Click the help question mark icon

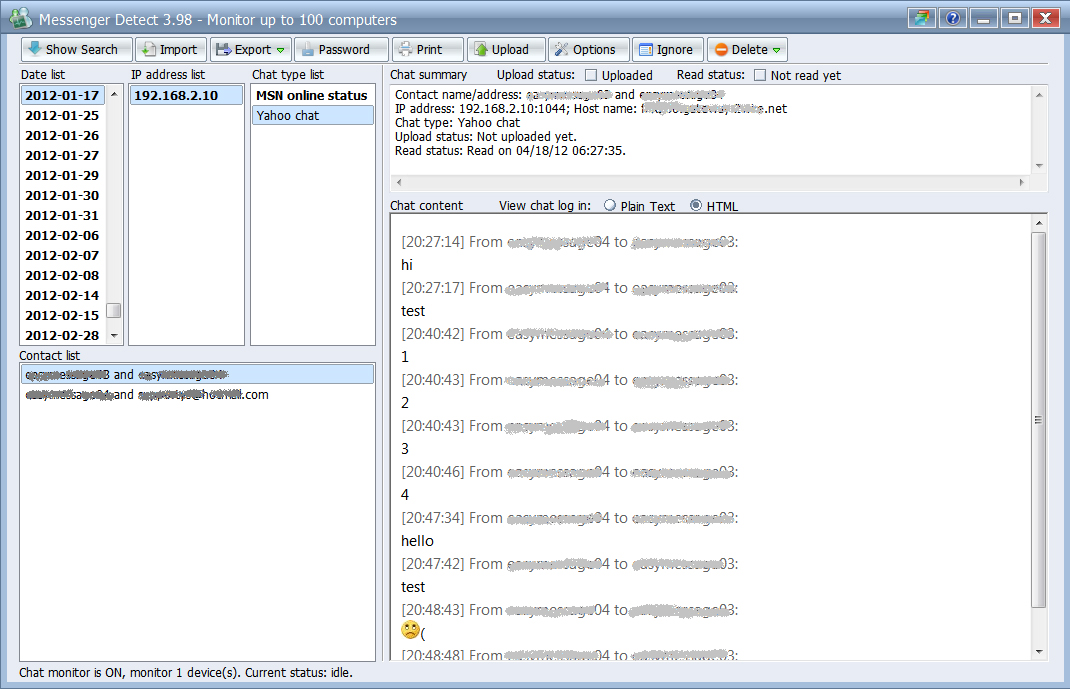[953, 18]
